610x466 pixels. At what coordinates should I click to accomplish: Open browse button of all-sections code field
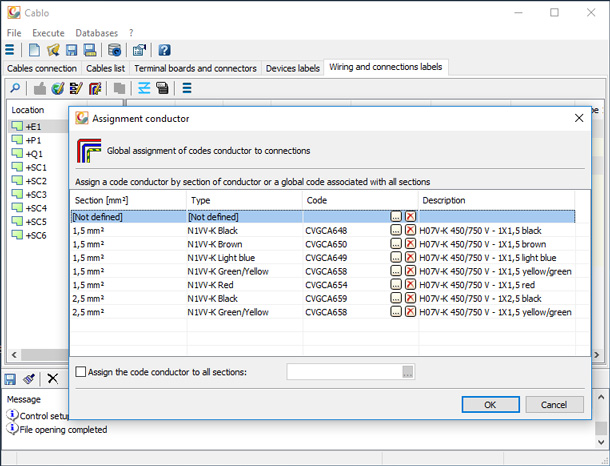(x=407, y=372)
